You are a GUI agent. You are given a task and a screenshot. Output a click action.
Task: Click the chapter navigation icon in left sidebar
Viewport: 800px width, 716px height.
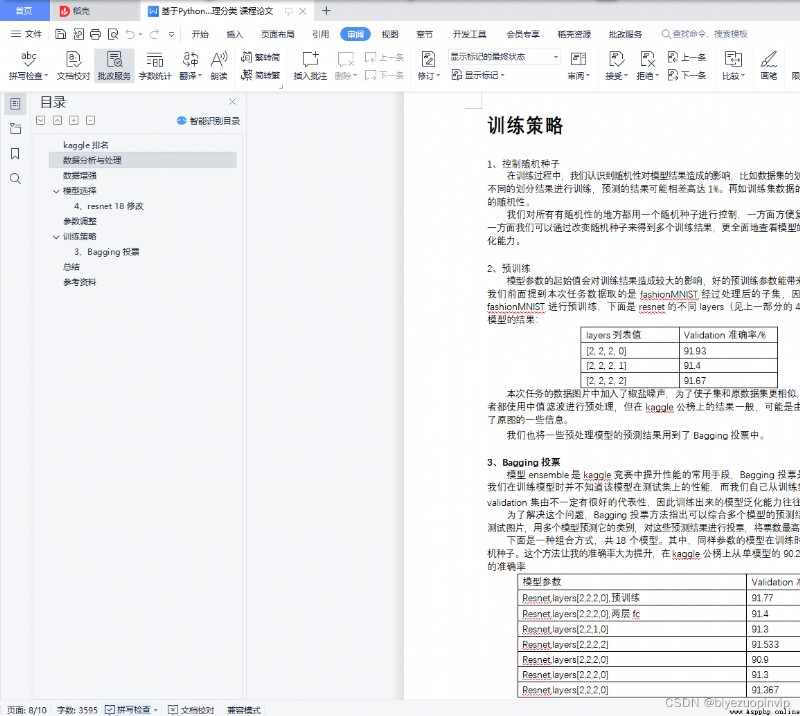15,129
